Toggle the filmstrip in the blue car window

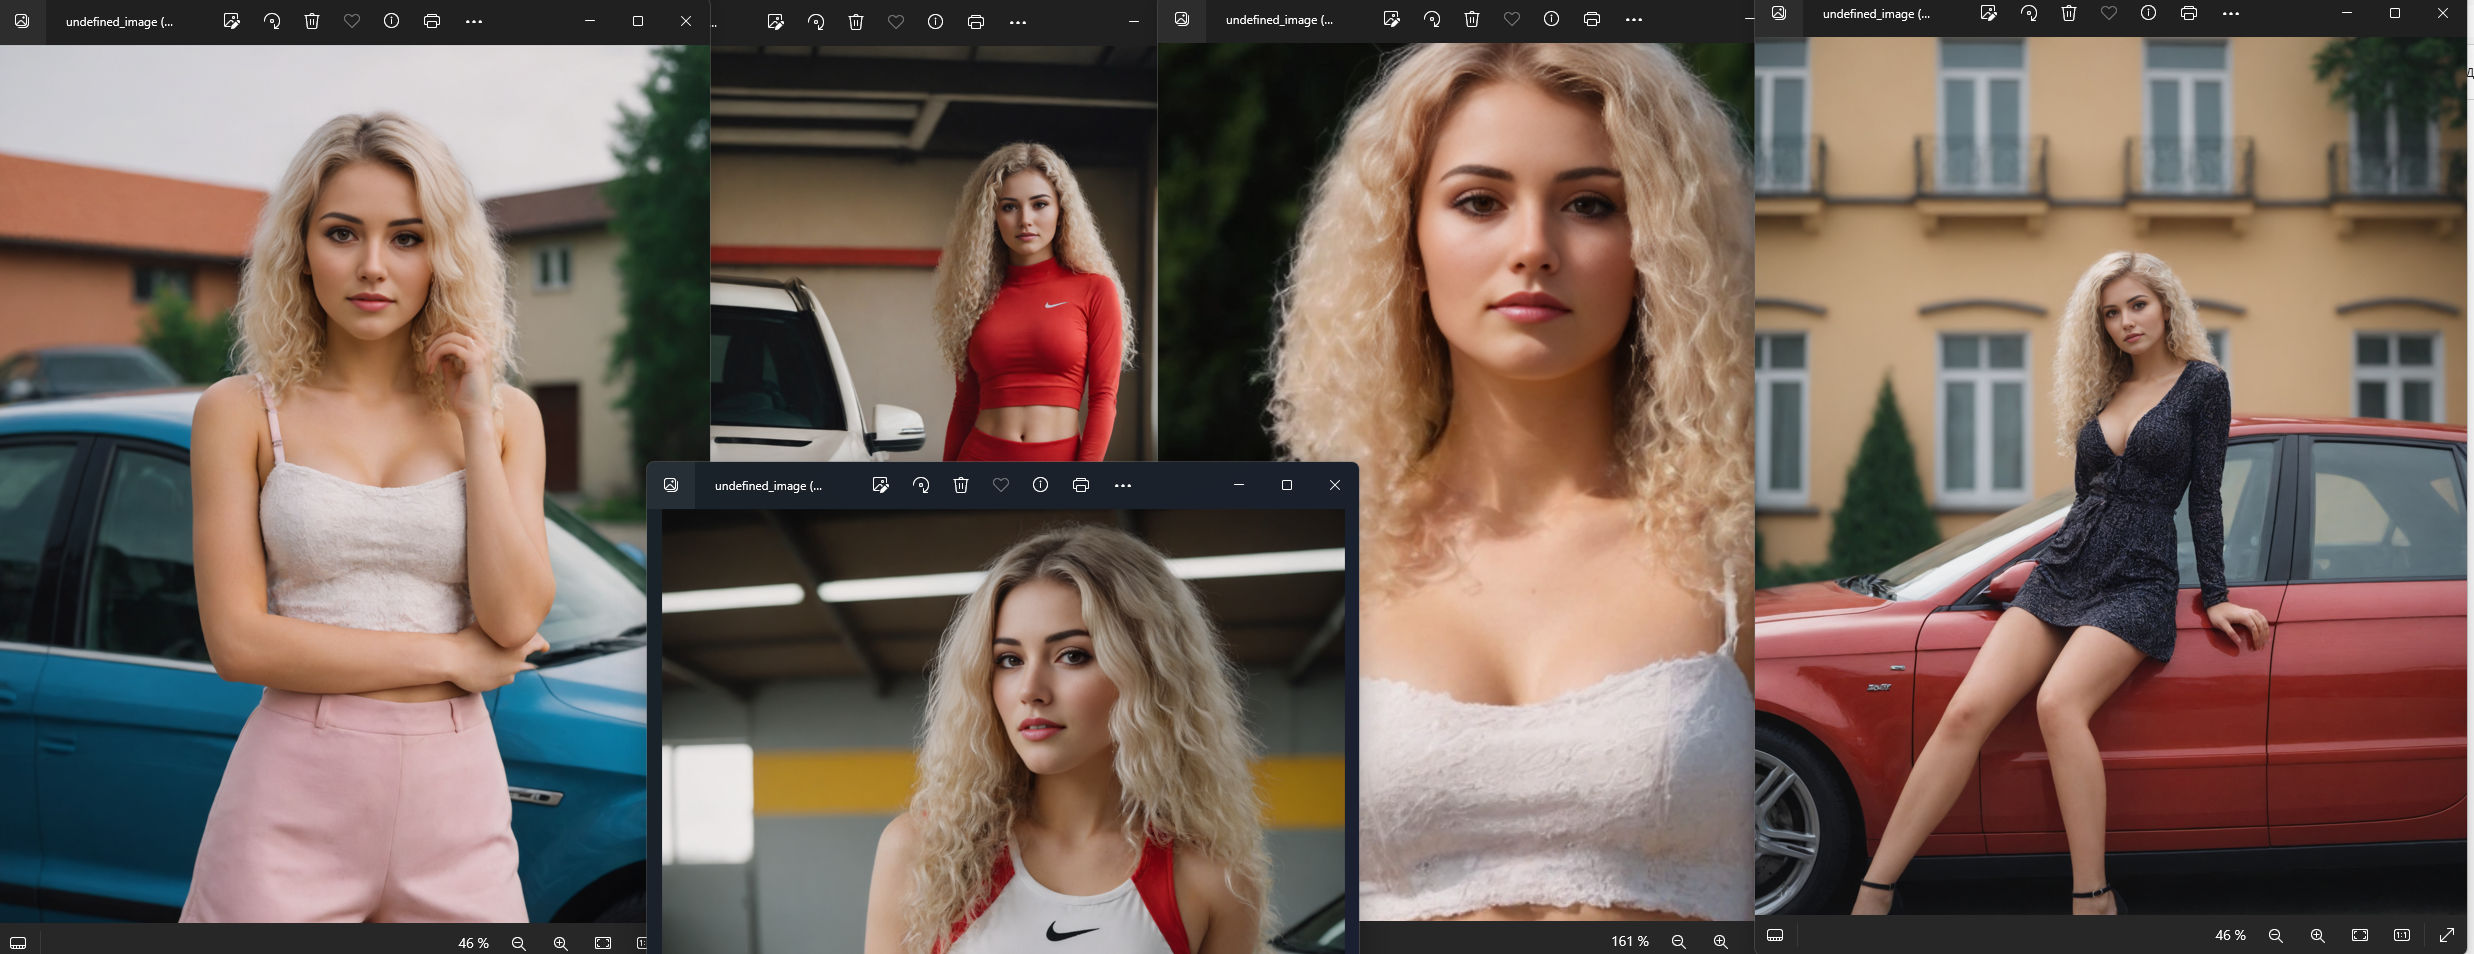point(18,943)
